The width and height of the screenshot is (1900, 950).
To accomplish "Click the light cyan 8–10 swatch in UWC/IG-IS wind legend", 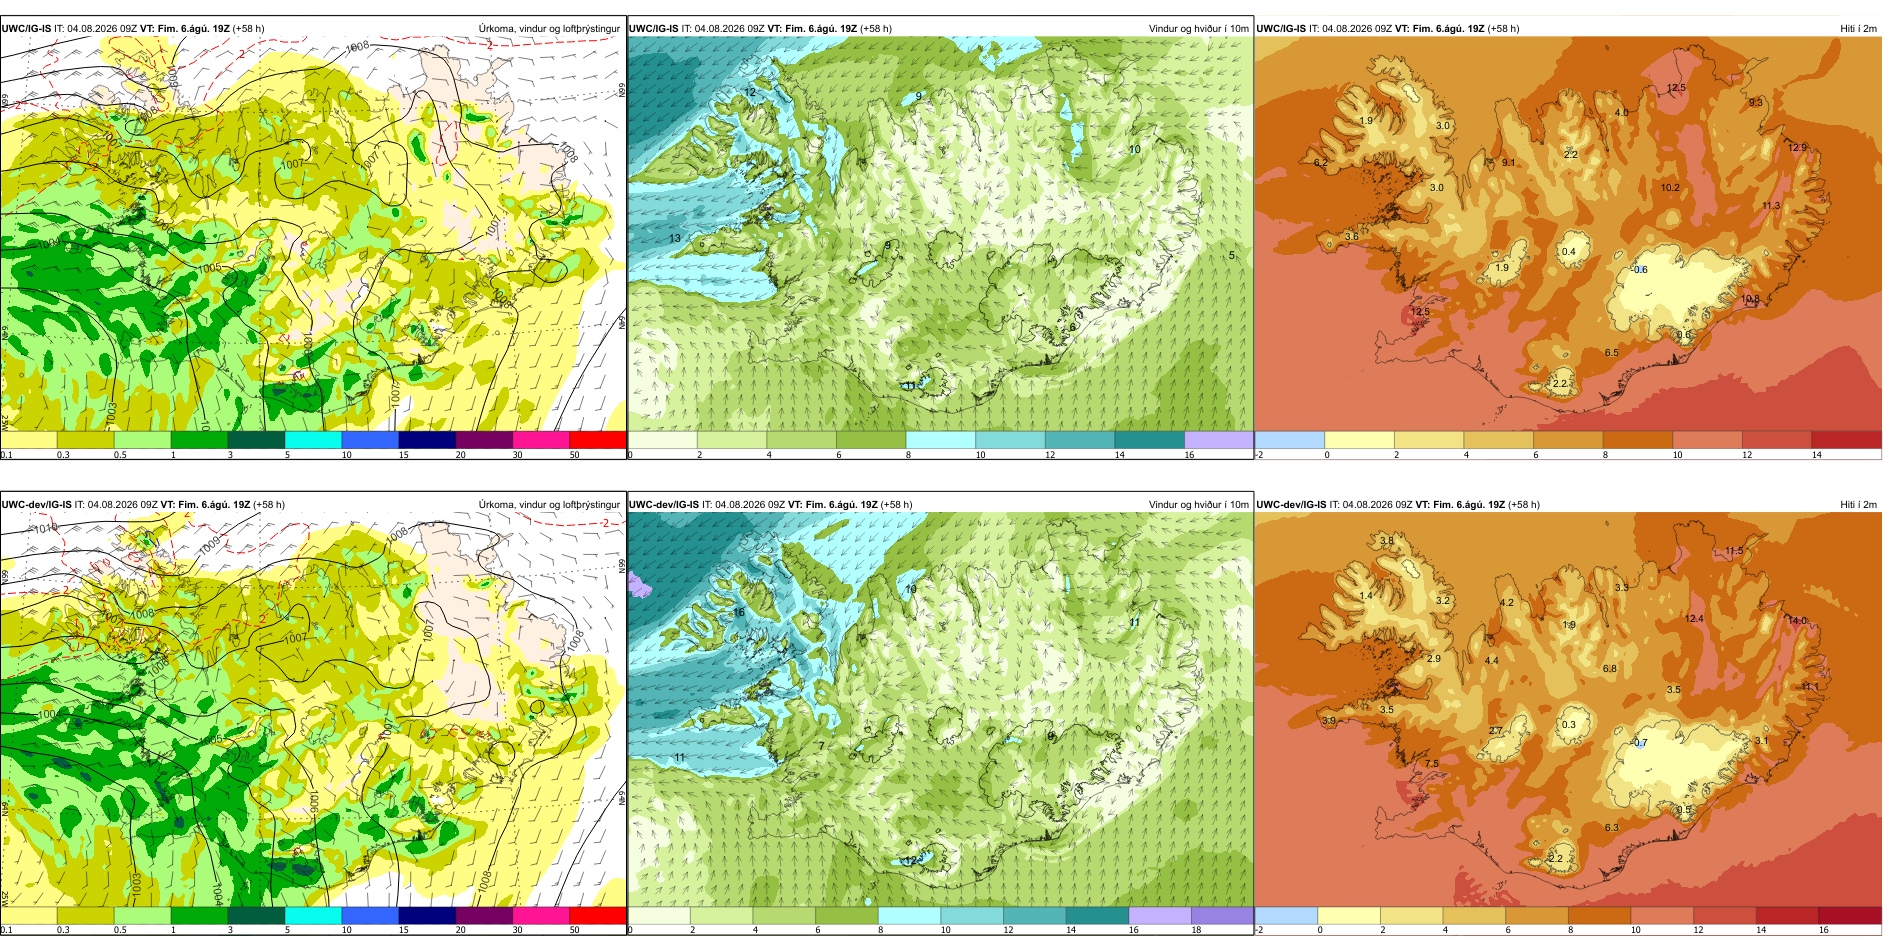I will click(x=940, y=440).
